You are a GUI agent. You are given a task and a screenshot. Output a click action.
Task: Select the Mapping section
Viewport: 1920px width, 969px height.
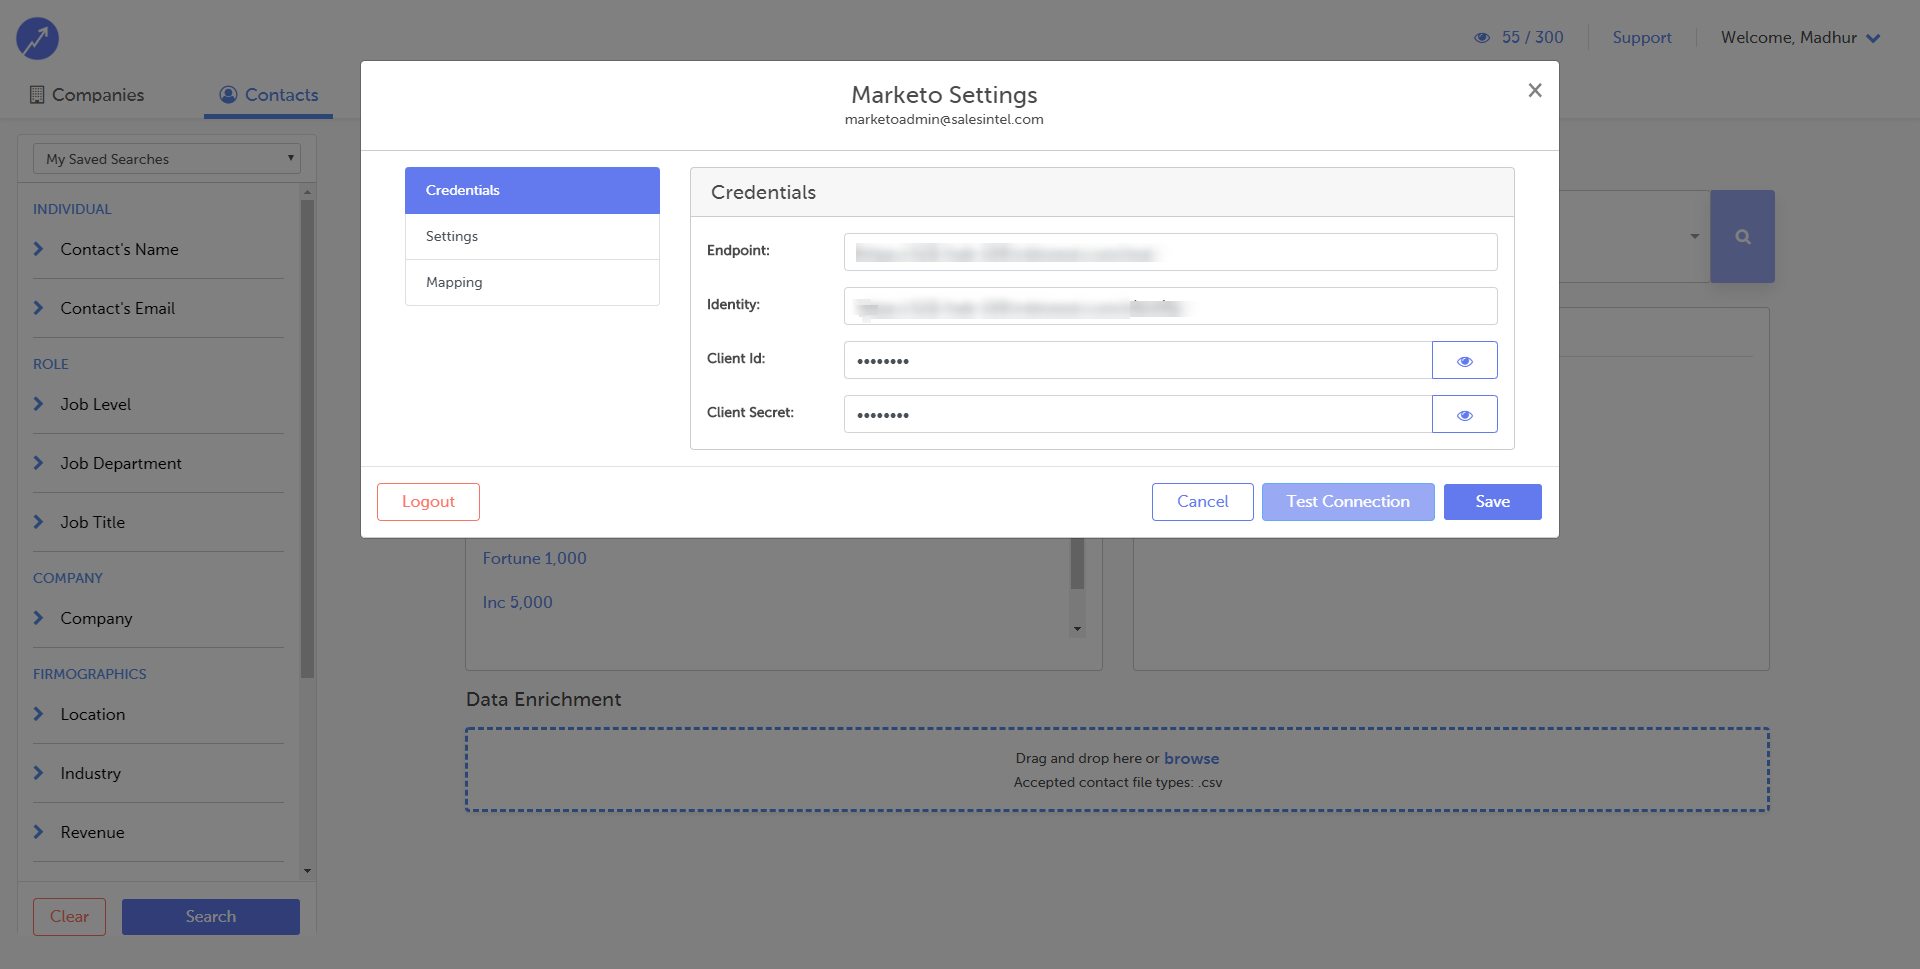[532, 283]
